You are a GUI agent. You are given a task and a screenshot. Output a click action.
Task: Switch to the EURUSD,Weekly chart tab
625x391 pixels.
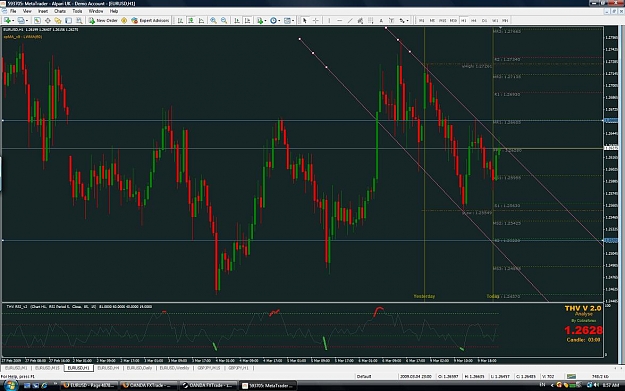coord(174,368)
